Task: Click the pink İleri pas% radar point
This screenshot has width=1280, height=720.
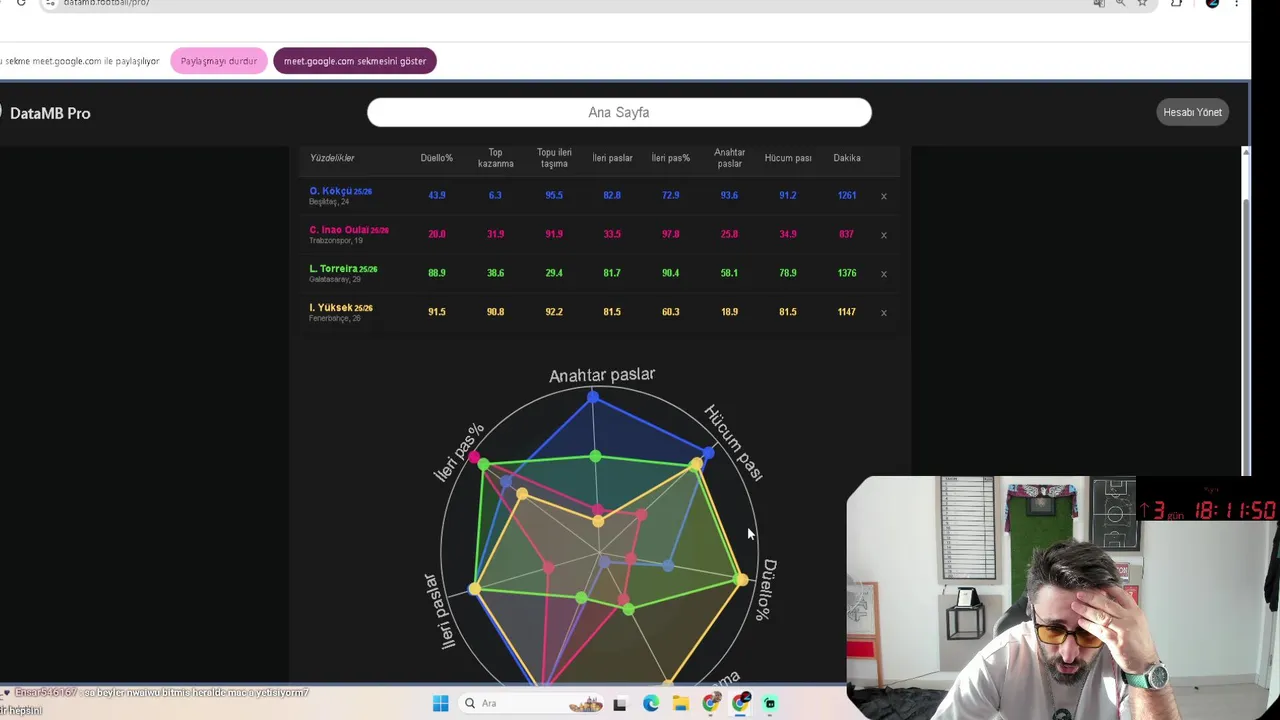Action: tap(474, 457)
